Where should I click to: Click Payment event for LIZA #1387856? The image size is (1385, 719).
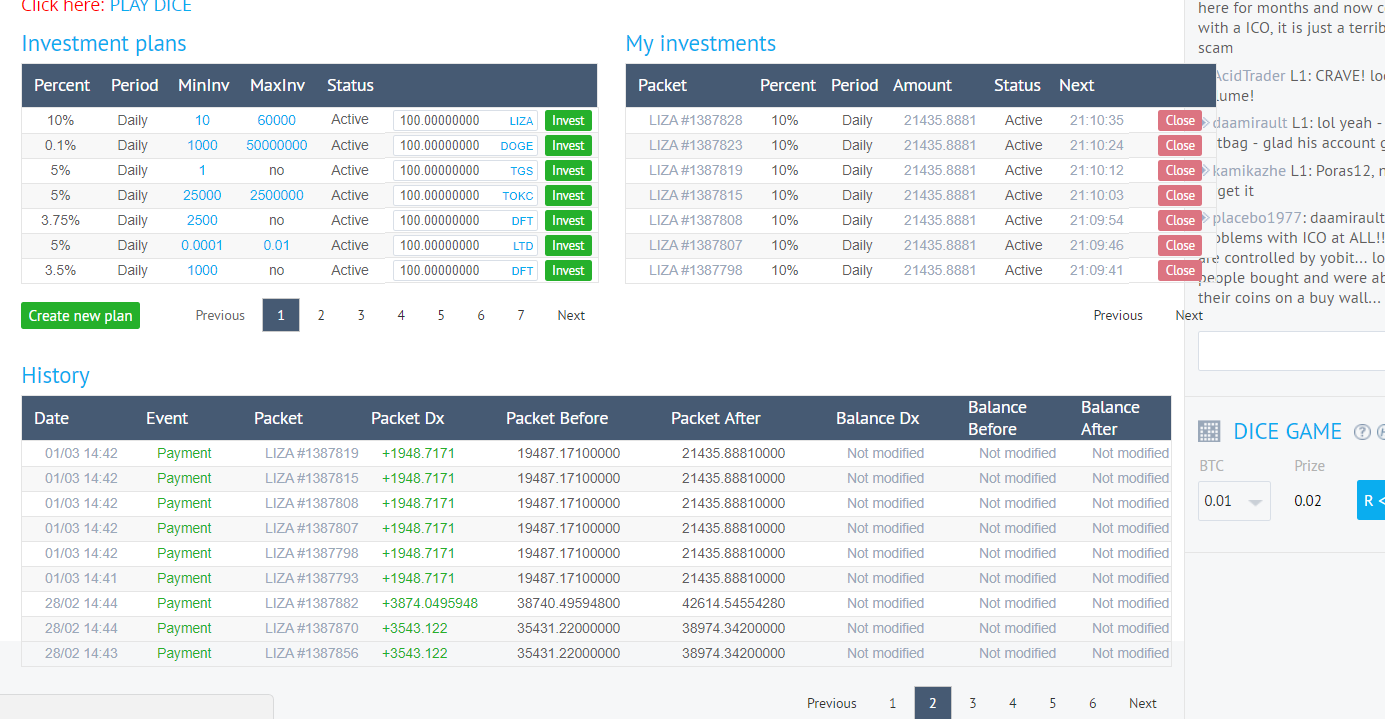(184, 653)
